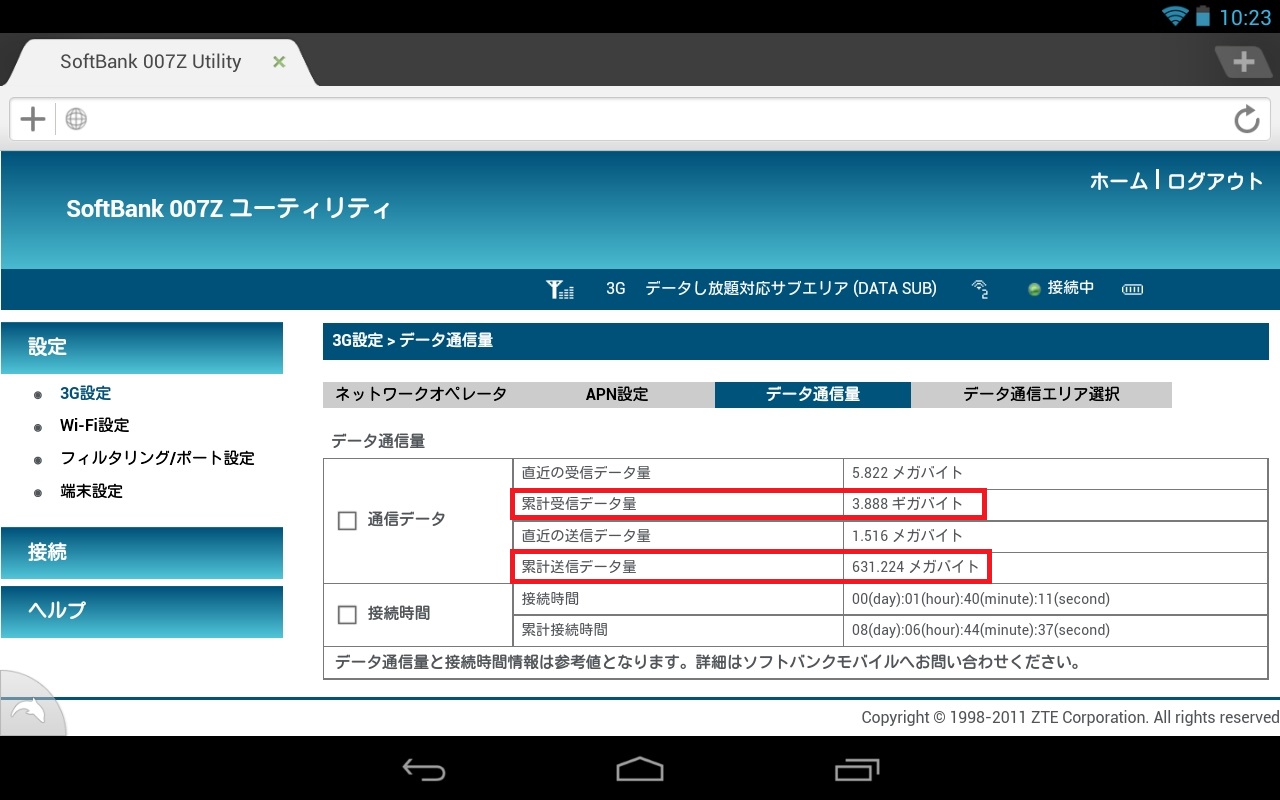The image size is (1280, 800).
Task: Go to ホーム link
Action: tap(1118, 181)
